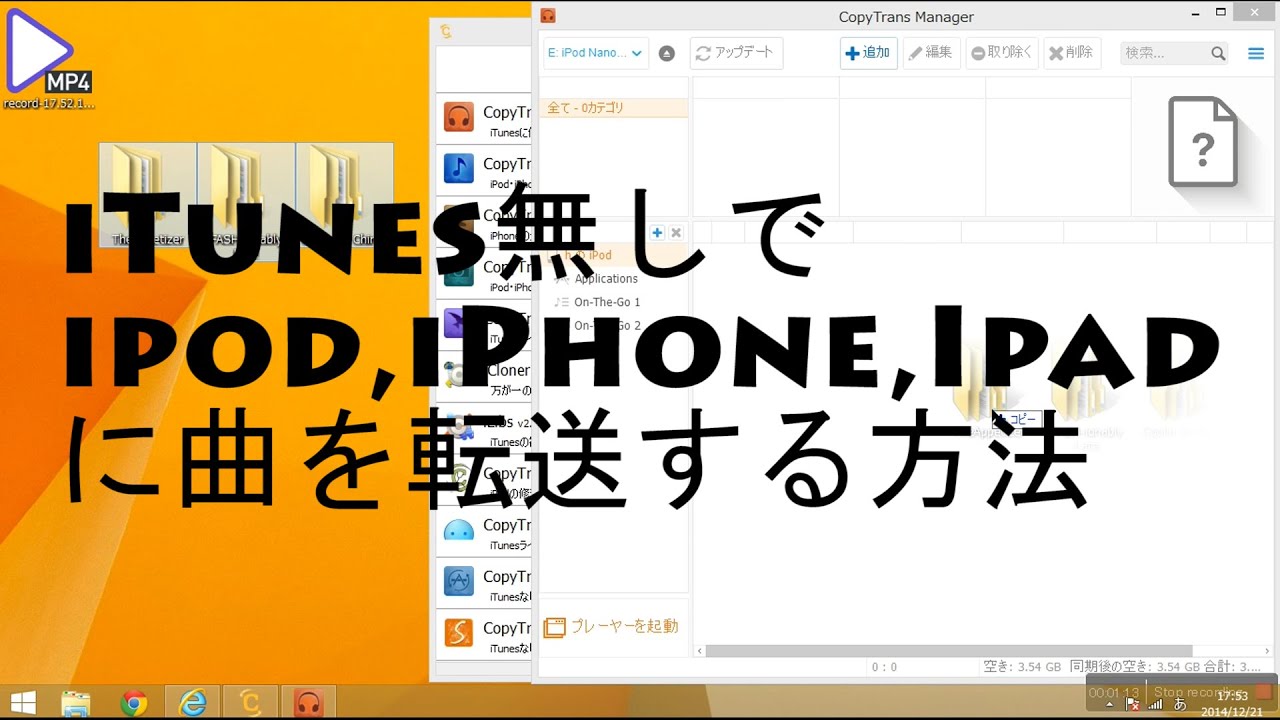
Task: Click the CopyTrans Manager title bar icon
Action: click(x=547, y=15)
